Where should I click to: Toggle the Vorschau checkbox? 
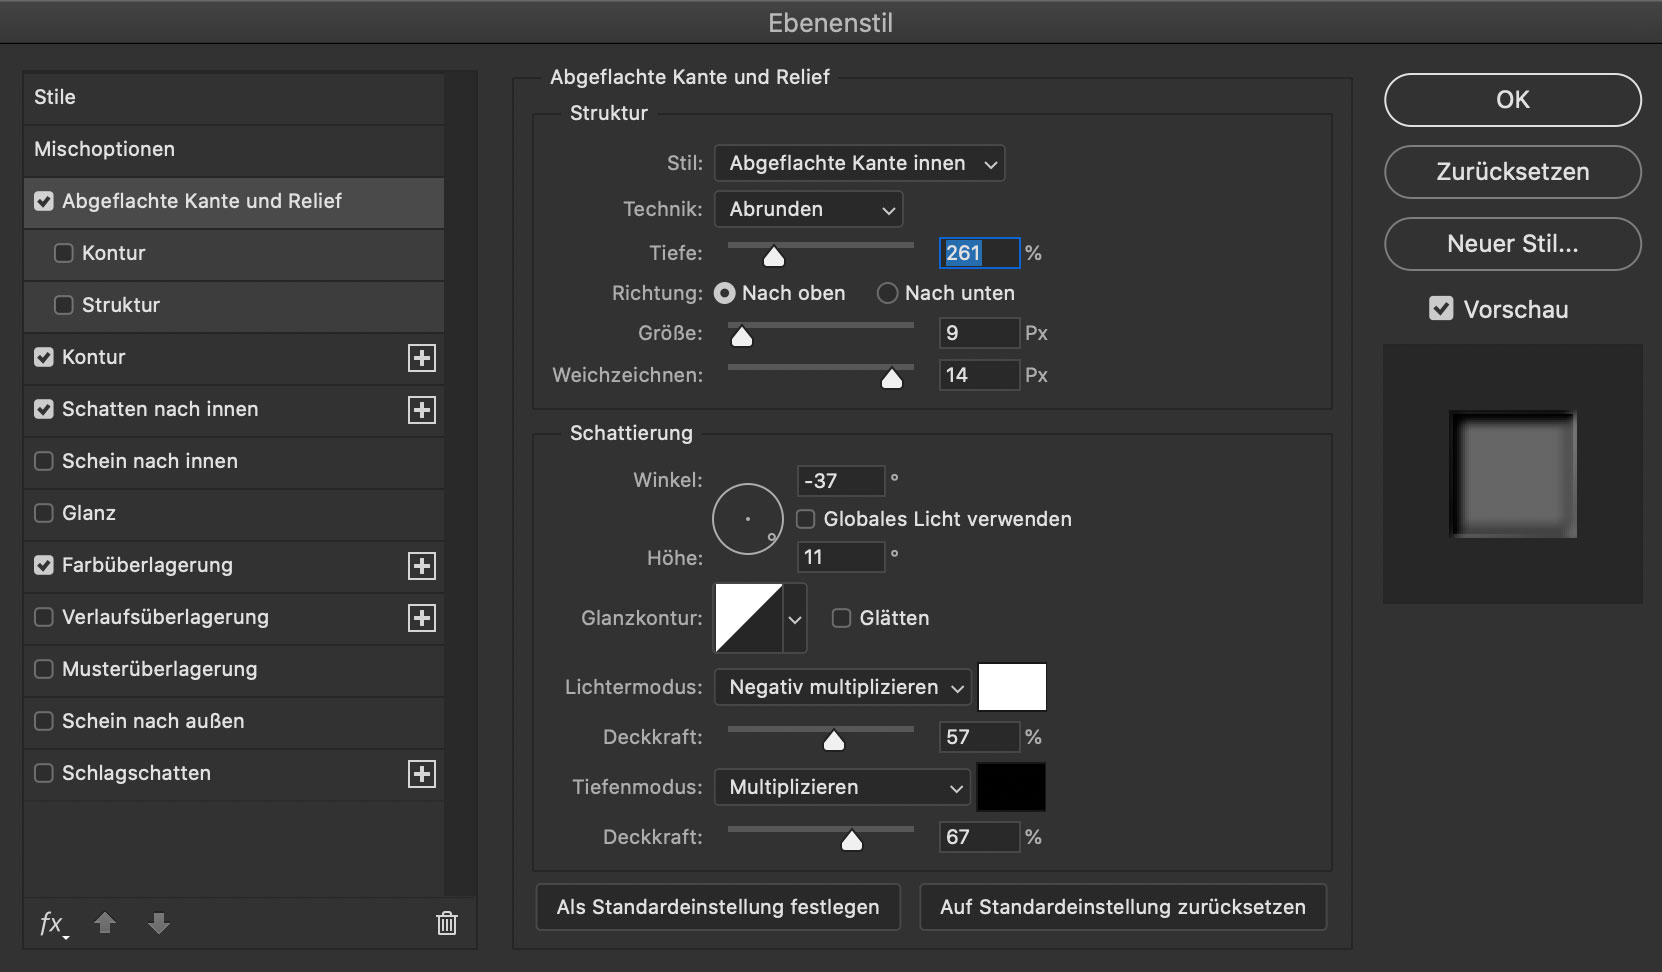(1441, 309)
